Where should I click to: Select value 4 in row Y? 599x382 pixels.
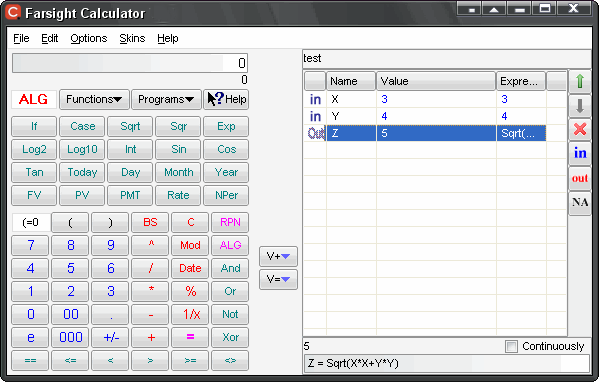coord(436,116)
